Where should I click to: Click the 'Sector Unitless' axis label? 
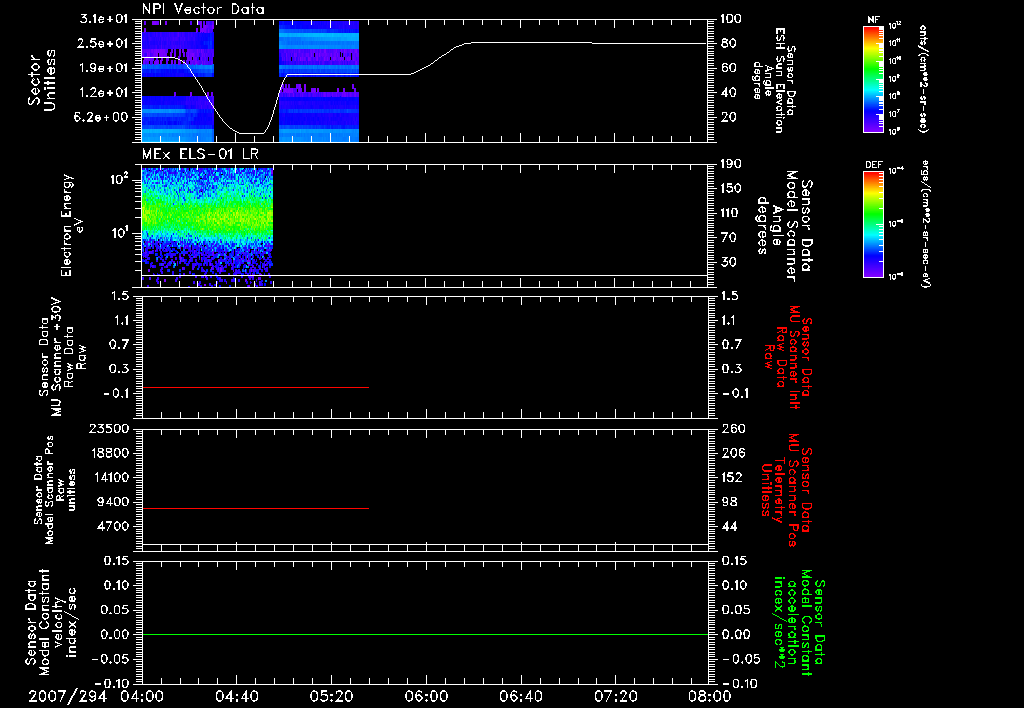click(x=42, y=80)
